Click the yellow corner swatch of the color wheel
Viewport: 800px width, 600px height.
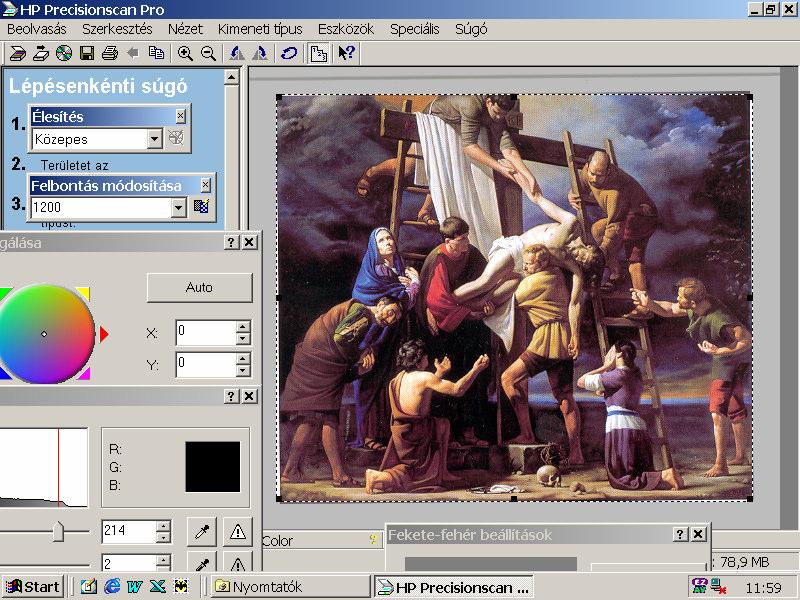coord(84,293)
